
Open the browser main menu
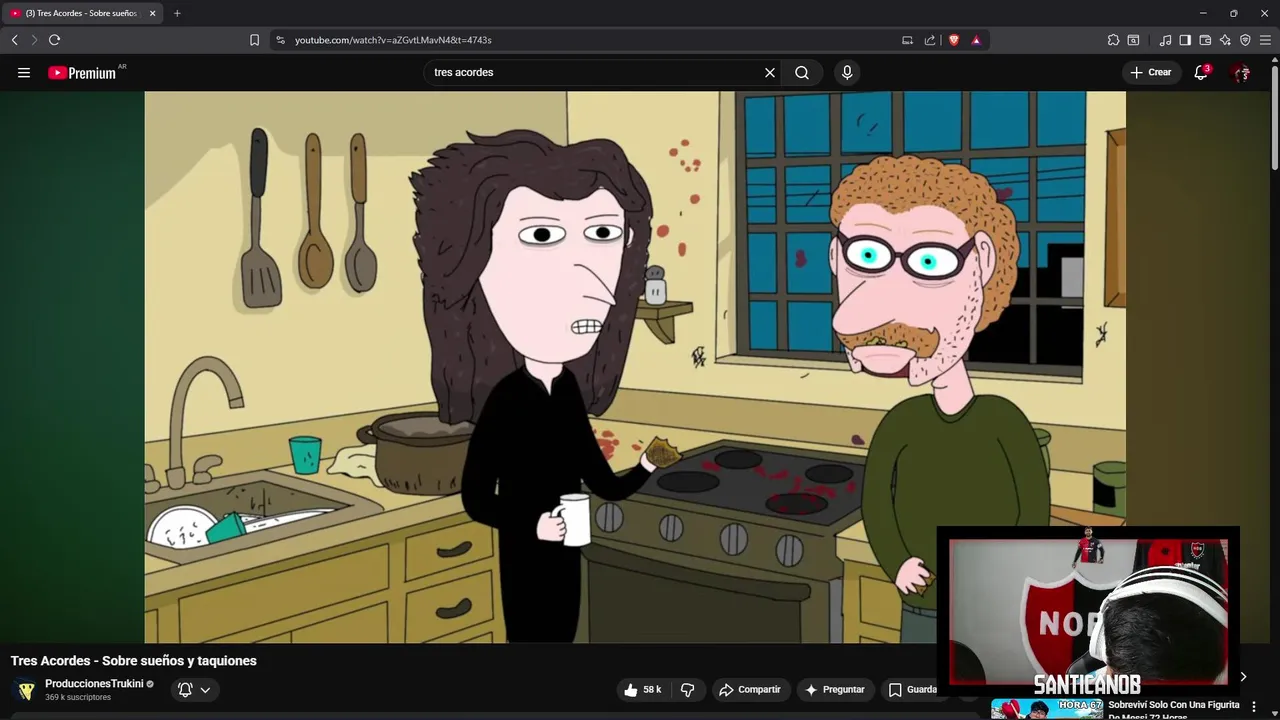tap(1265, 40)
